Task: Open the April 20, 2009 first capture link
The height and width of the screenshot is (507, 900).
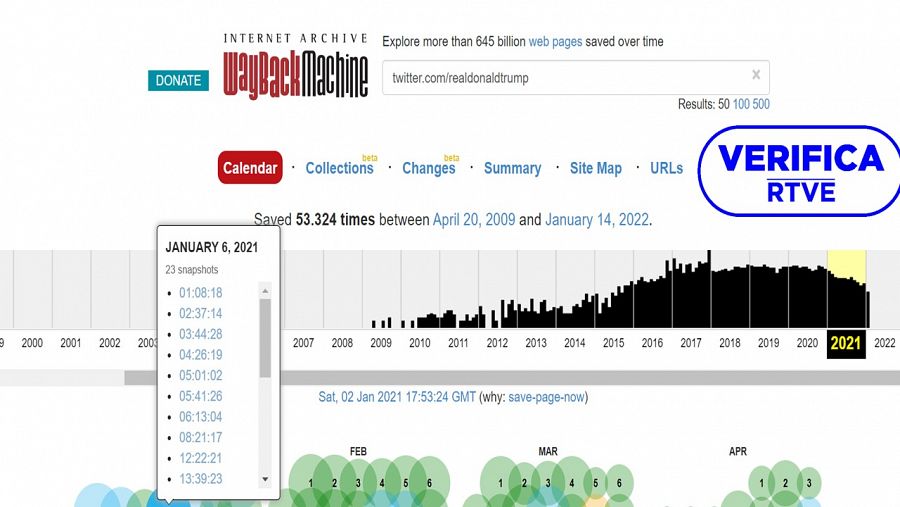Action: coord(474,219)
